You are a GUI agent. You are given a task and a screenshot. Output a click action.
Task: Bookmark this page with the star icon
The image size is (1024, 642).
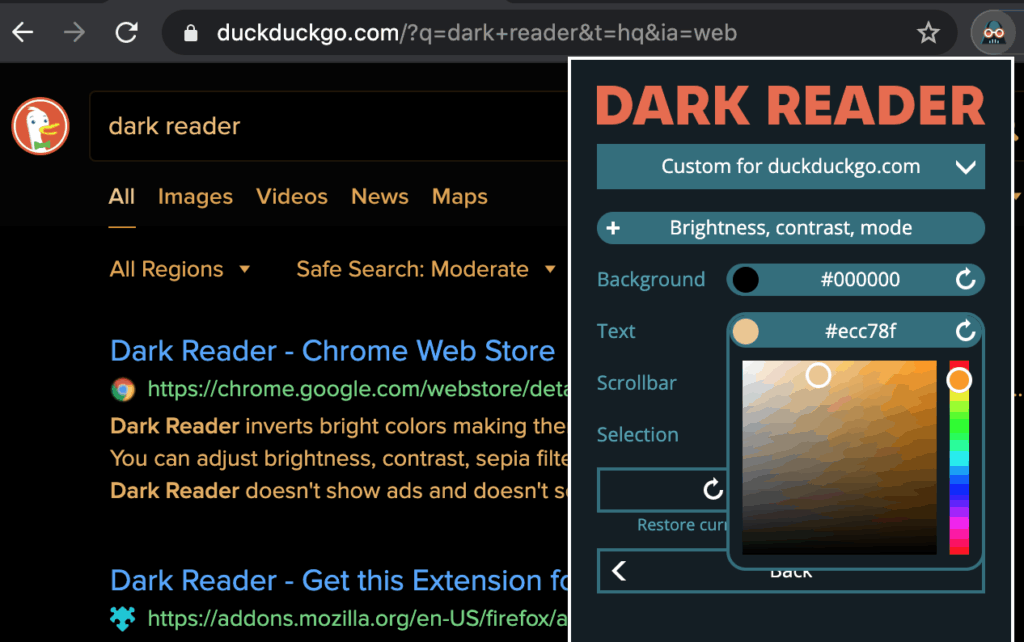coord(928,32)
